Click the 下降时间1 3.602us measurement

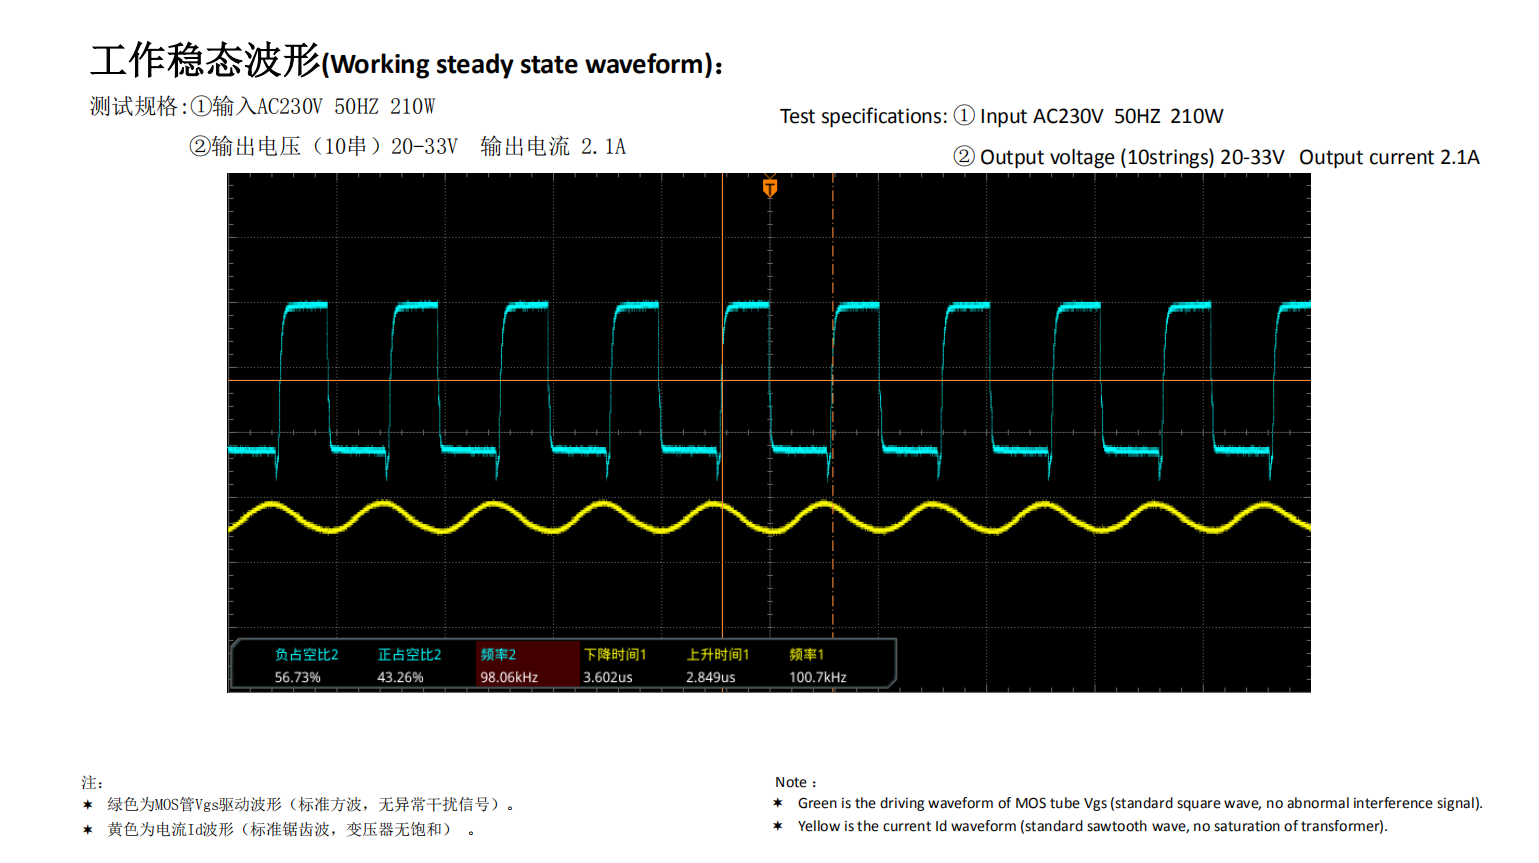point(614,666)
